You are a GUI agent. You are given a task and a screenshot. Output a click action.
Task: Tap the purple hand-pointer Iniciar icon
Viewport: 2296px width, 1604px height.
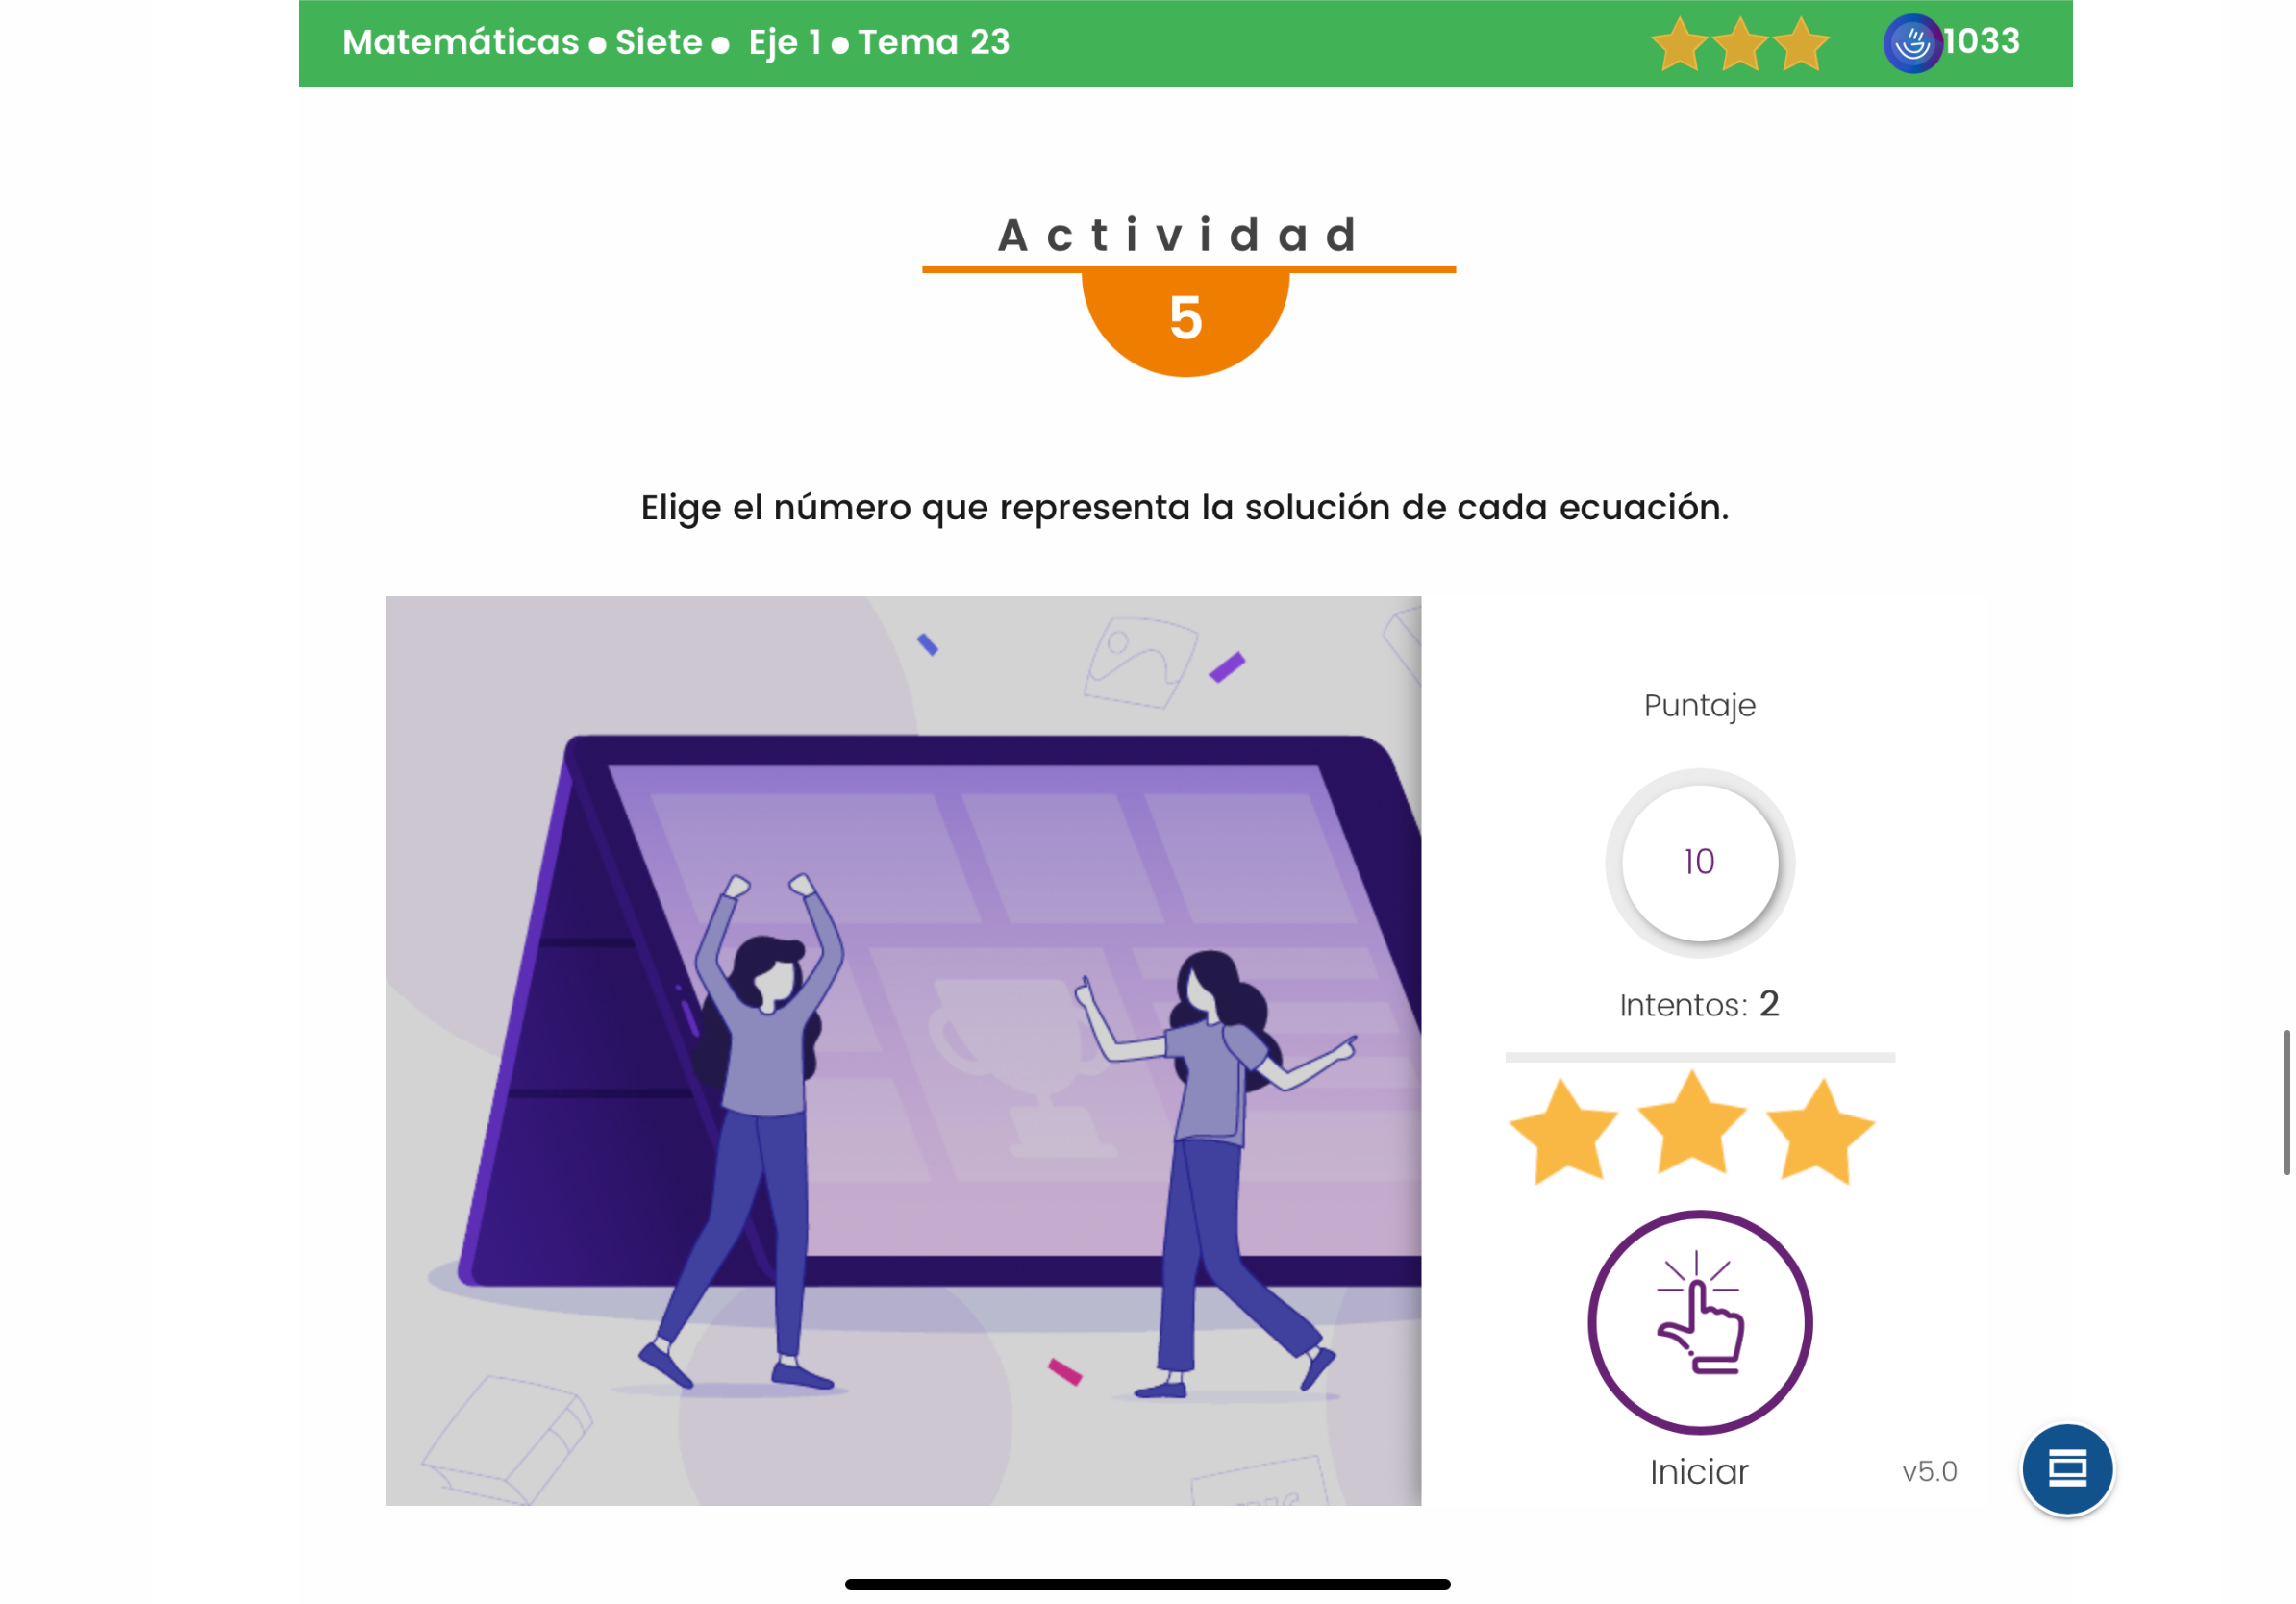pos(1699,1322)
